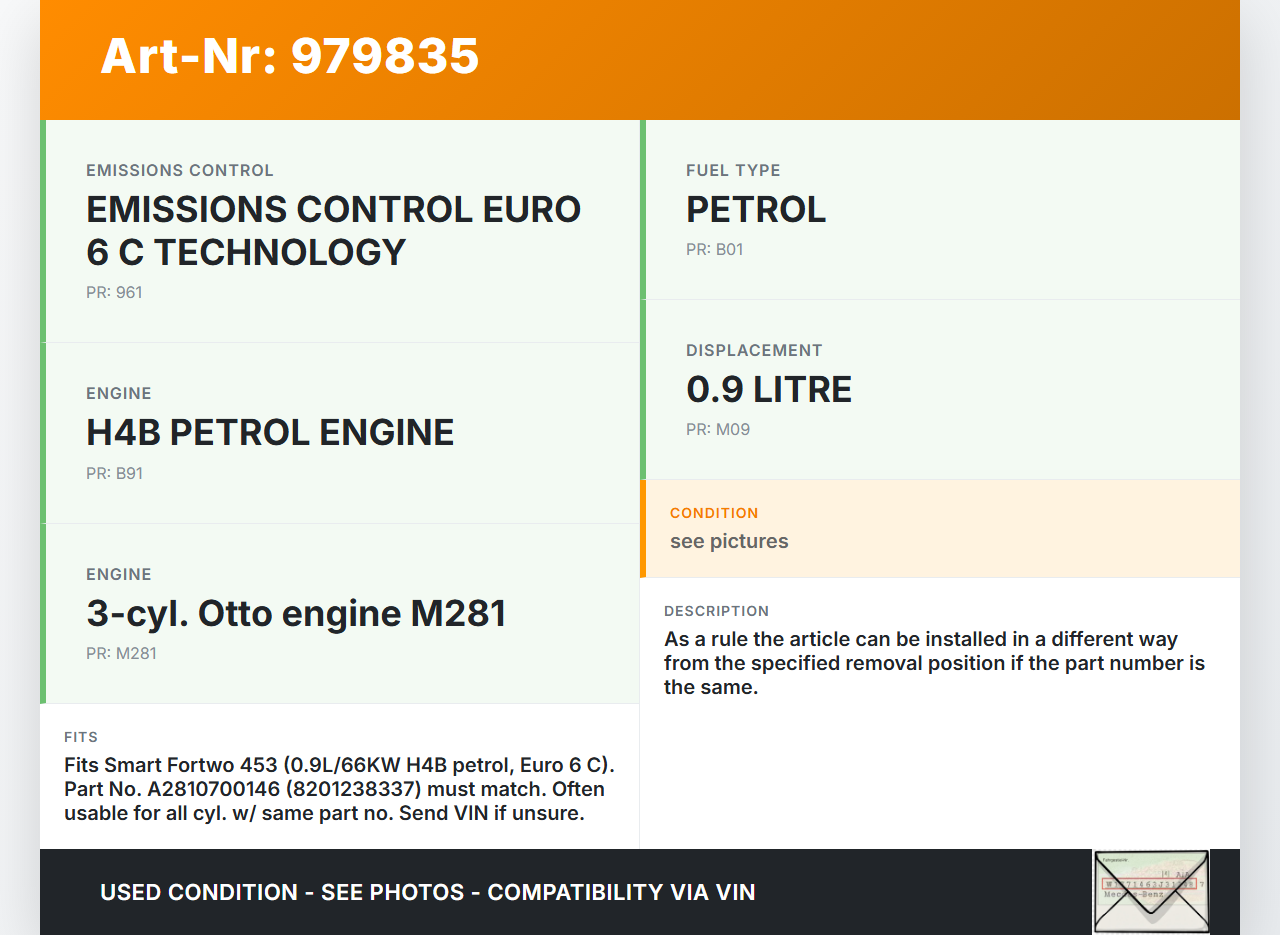Image resolution: width=1280 pixels, height=935 pixels.
Task: Click the article installation description paragraph
Action: coord(934,663)
